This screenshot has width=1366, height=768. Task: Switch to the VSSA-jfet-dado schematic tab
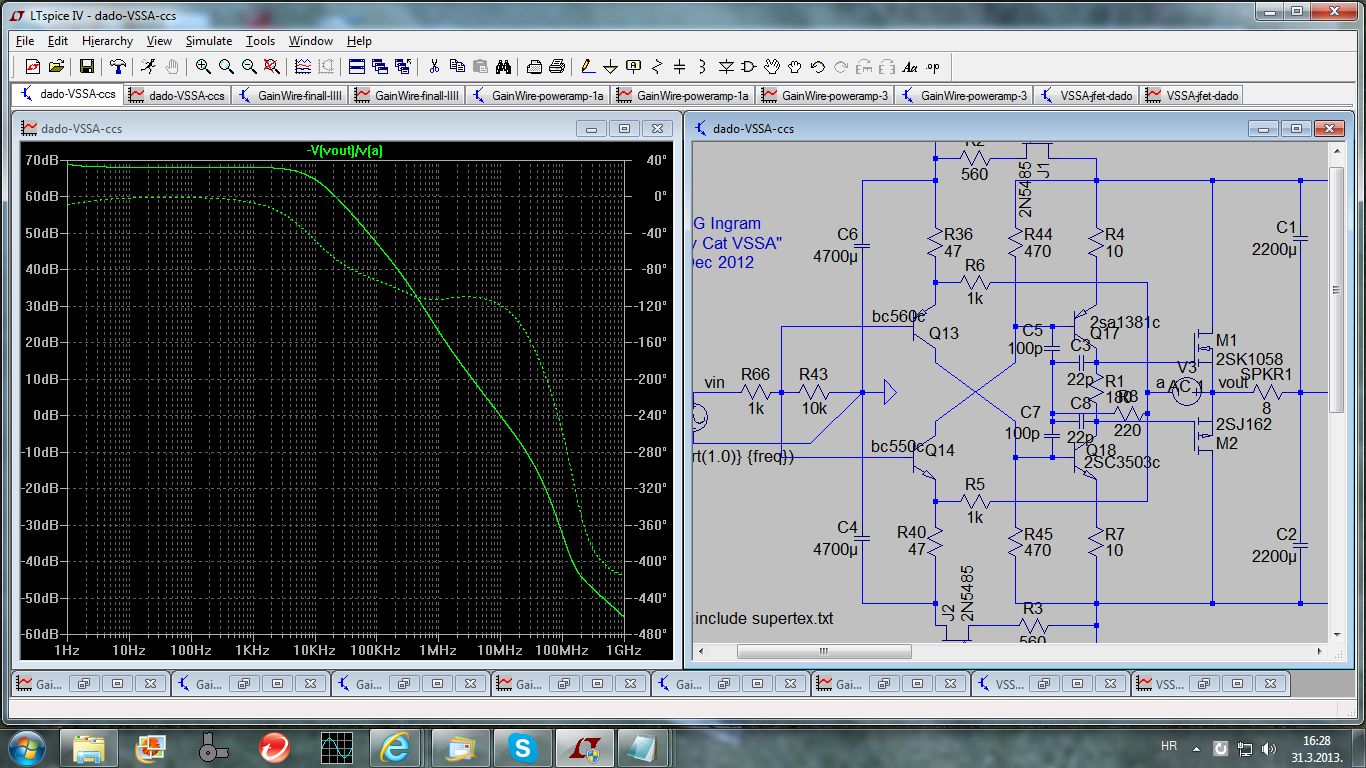tap(1085, 96)
